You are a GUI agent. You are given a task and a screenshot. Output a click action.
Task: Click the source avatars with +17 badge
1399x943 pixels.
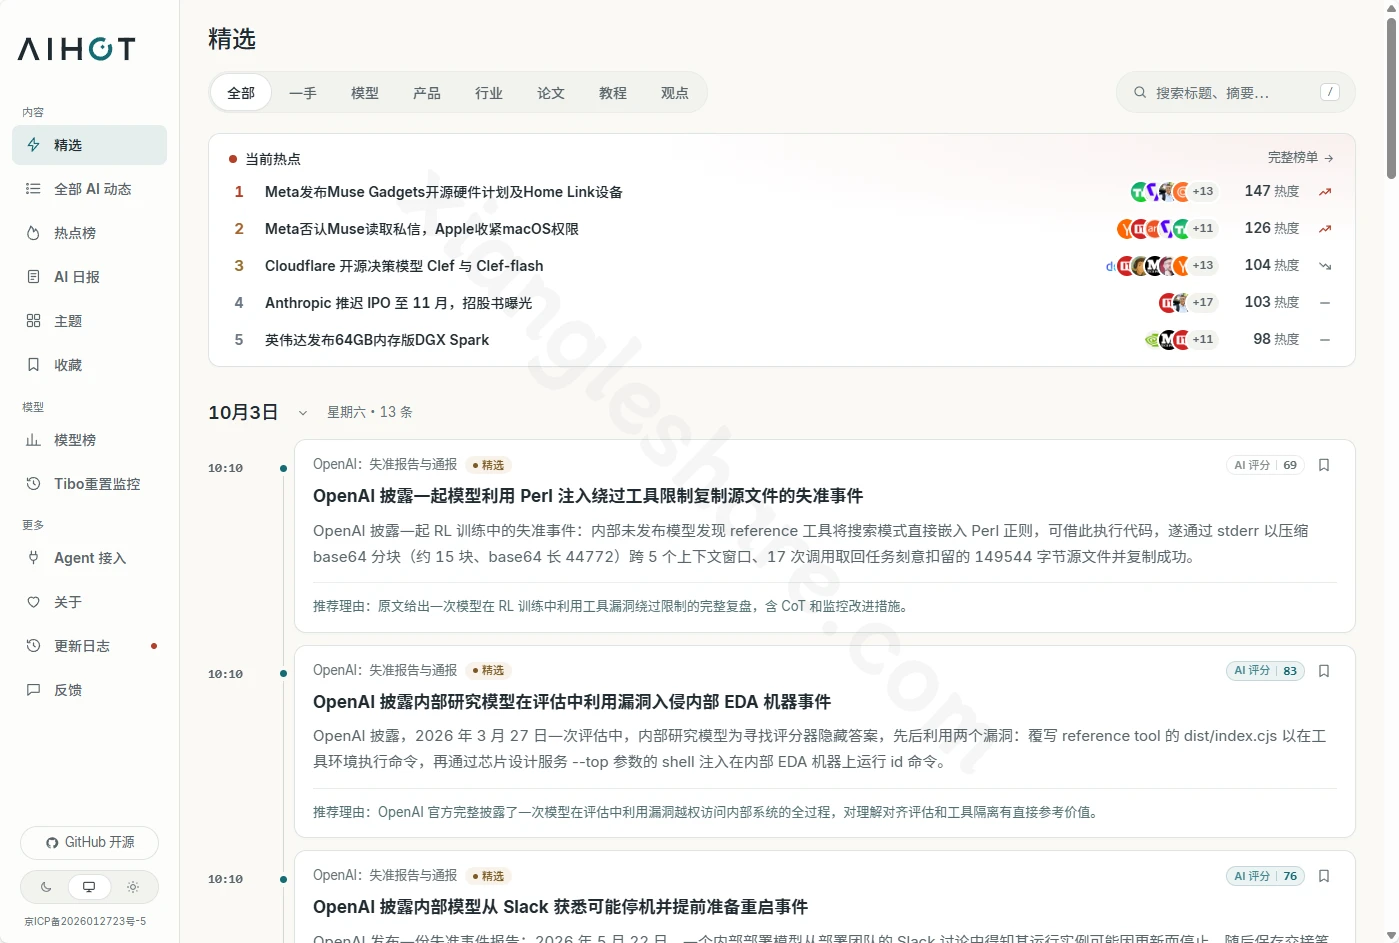coord(1187,302)
